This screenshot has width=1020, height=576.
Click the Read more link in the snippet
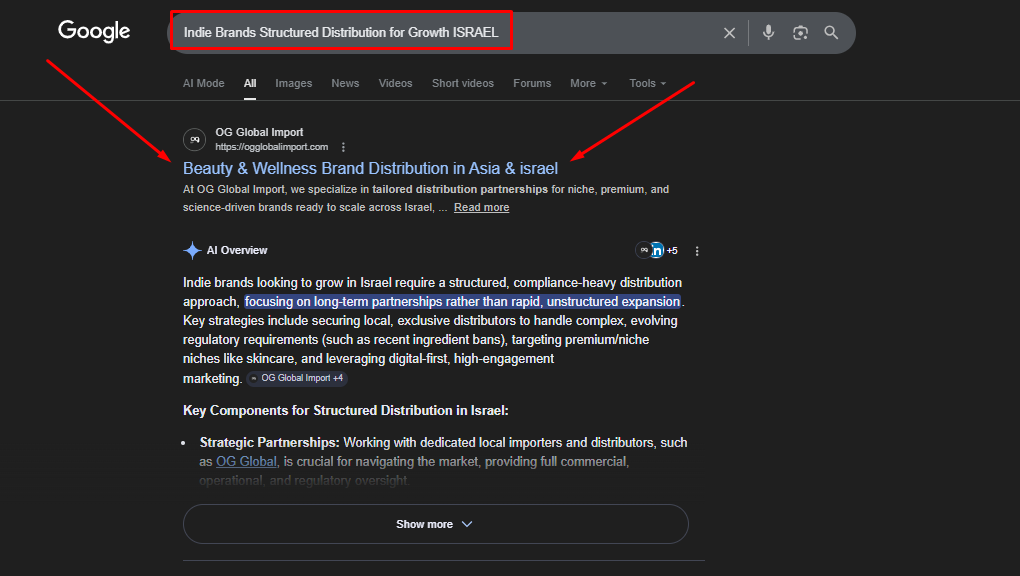point(481,206)
